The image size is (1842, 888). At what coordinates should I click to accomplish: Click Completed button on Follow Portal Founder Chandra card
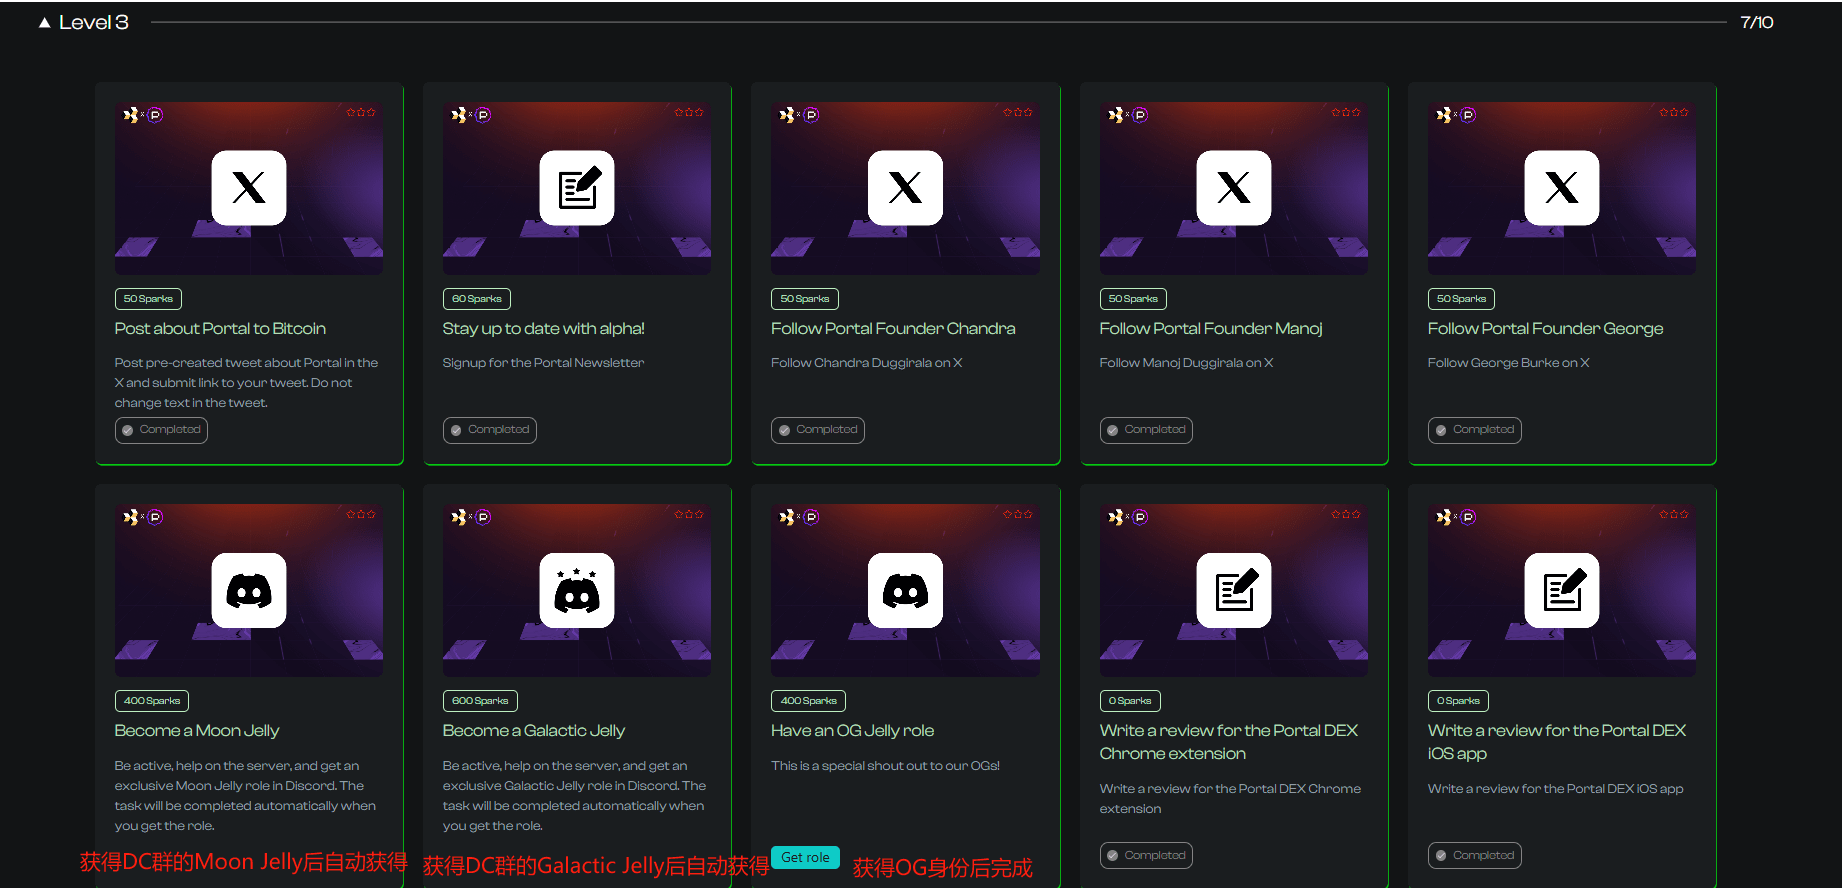(818, 430)
